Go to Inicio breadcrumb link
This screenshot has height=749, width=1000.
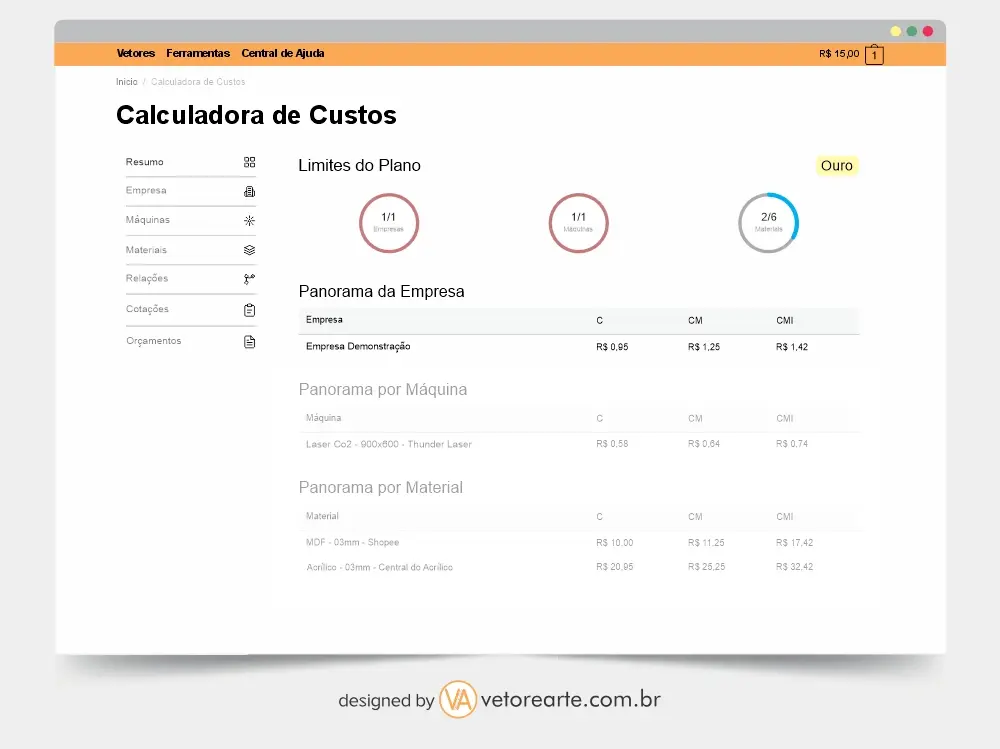[x=126, y=82]
